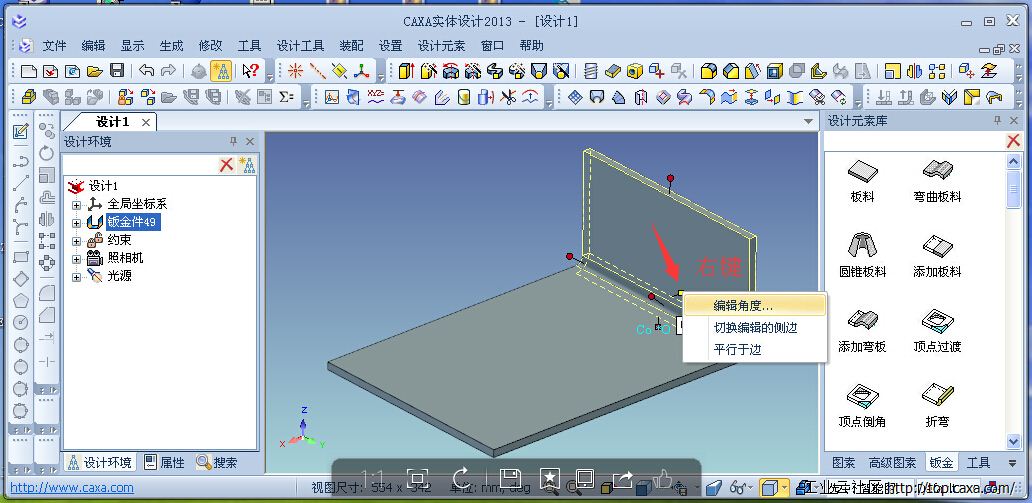The width and height of the screenshot is (1032, 503).
Task: Click the yellow stacked blocks assembly icon
Action: point(28,97)
